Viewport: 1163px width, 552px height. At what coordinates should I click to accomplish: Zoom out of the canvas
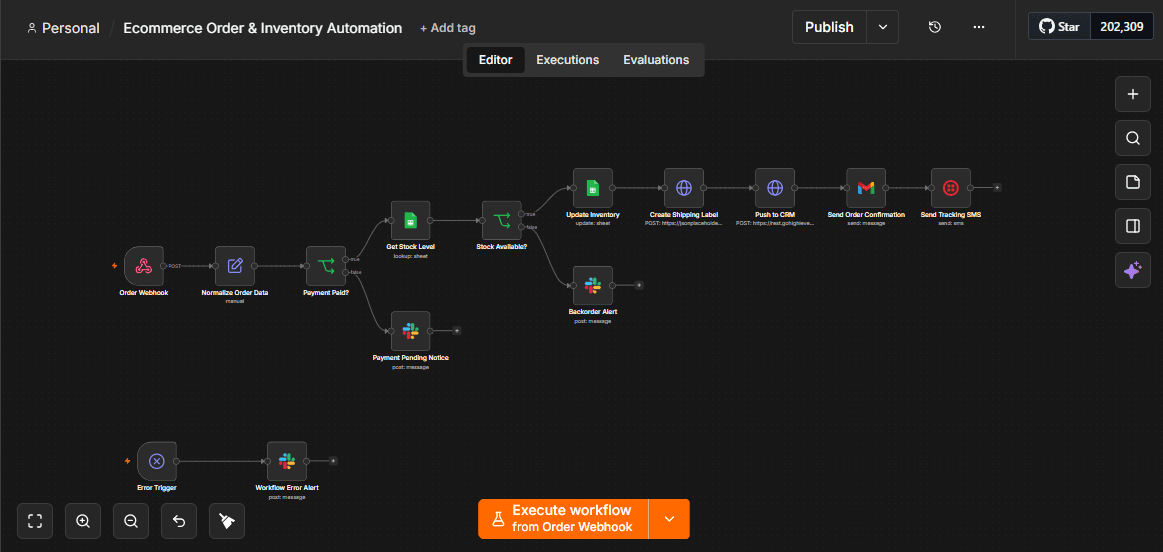pos(131,521)
